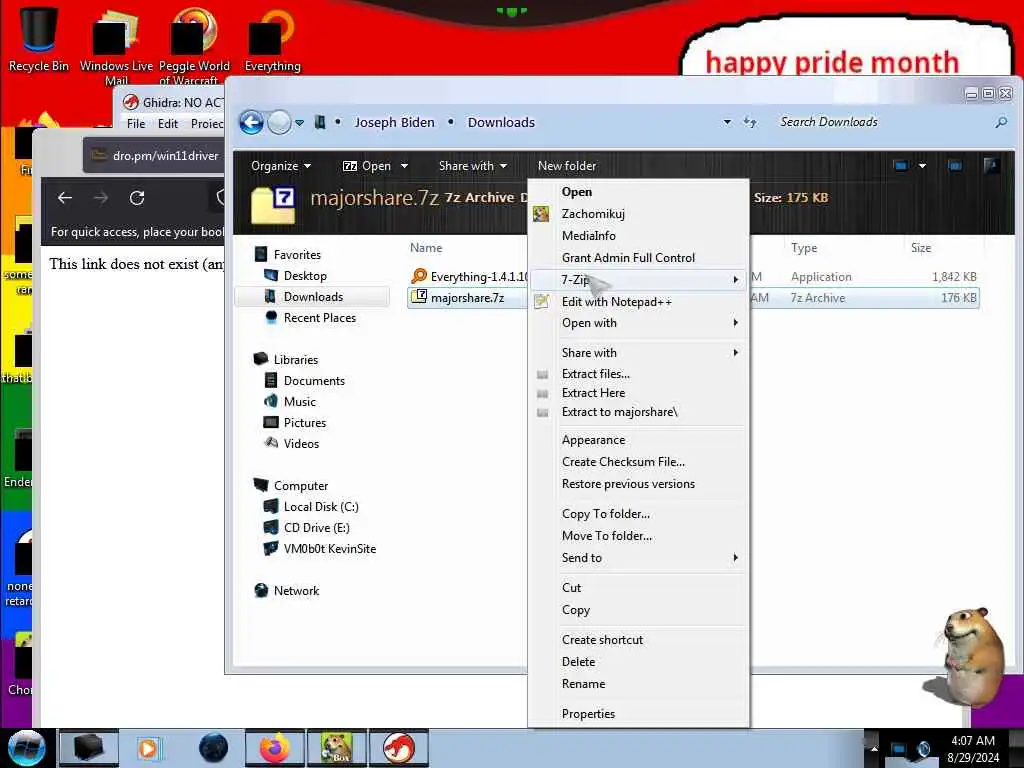This screenshot has width=1024, height=768.
Task: Choose Copy To folder...
Action: pyautogui.click(x=639, y=514)
